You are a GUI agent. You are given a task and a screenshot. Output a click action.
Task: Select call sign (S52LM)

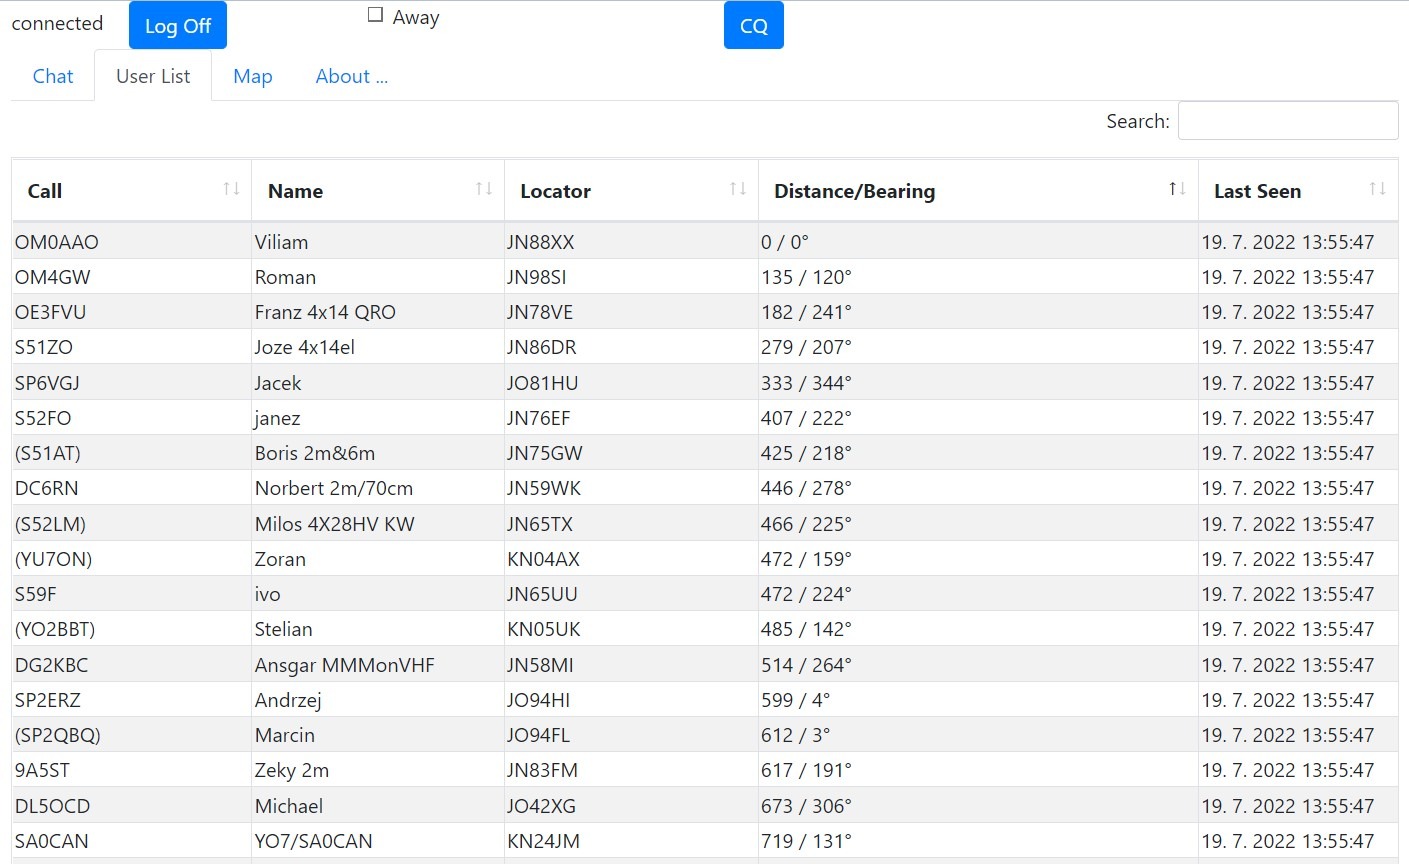tap(51, 524)
